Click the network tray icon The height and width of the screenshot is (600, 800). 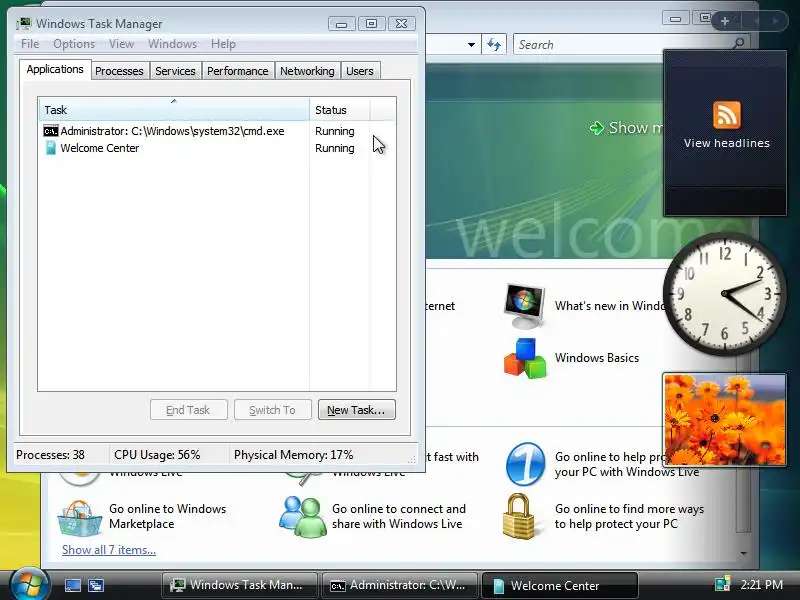(723, 585)
